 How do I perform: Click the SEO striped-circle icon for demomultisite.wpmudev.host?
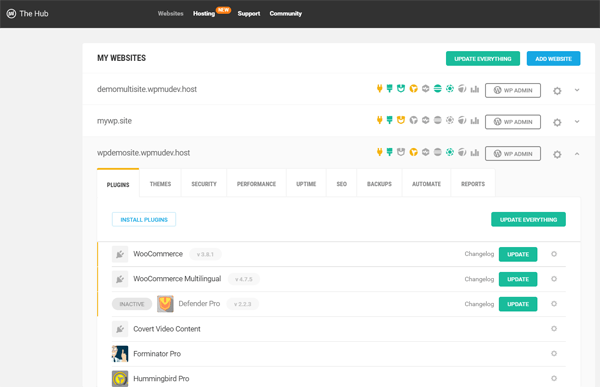coord(438,89)
